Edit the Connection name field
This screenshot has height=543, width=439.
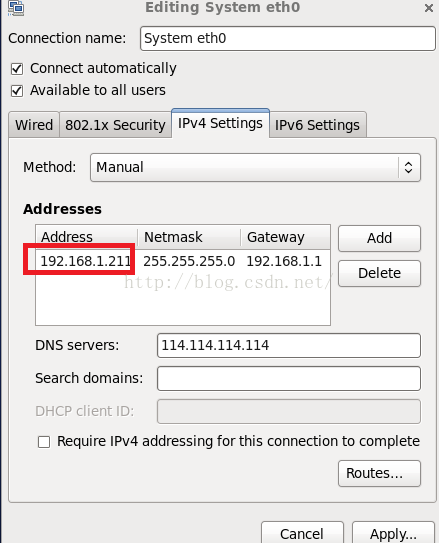pos(288,38)
